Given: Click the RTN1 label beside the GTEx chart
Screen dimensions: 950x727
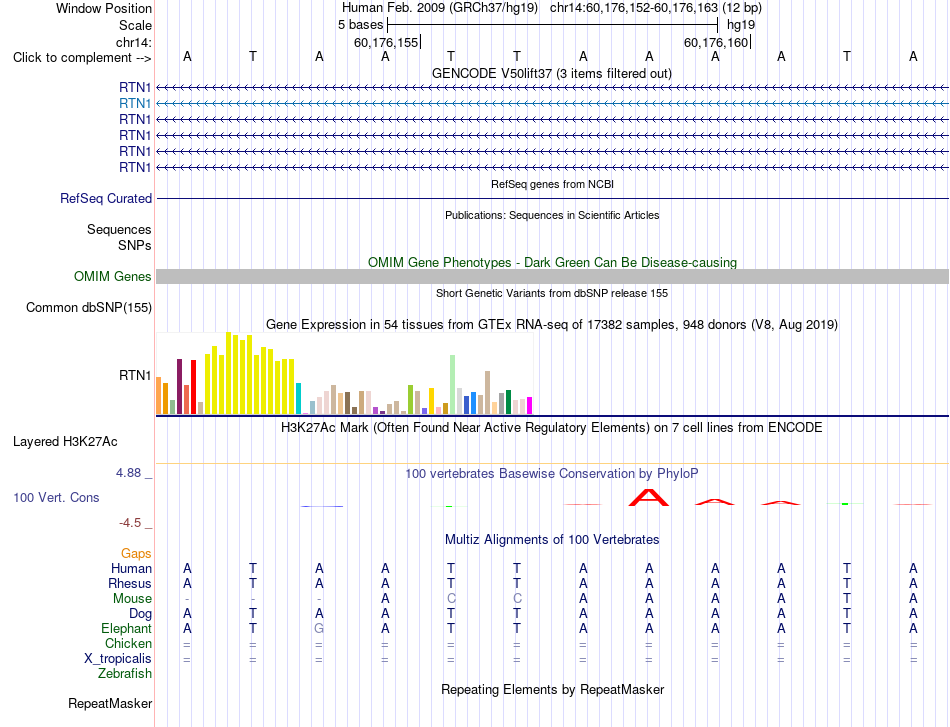Looking at the screenshot, I should point(135,376).
